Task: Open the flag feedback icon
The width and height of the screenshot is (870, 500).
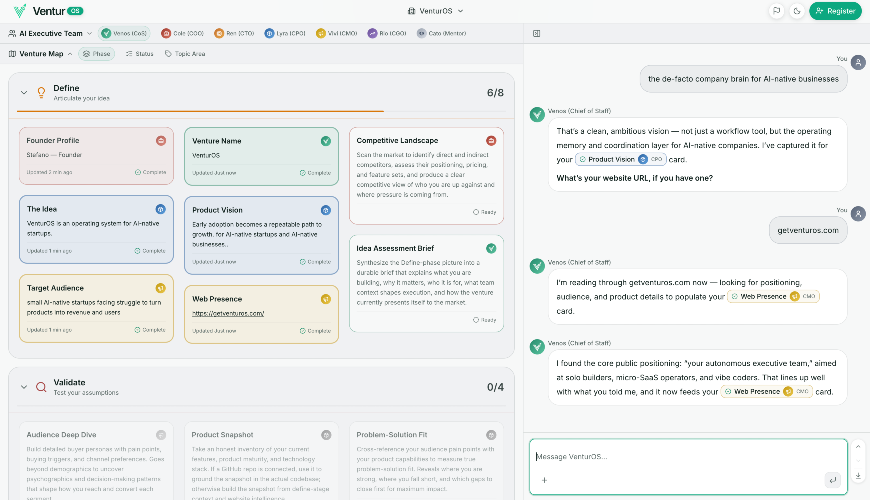Action: point(776,11)
